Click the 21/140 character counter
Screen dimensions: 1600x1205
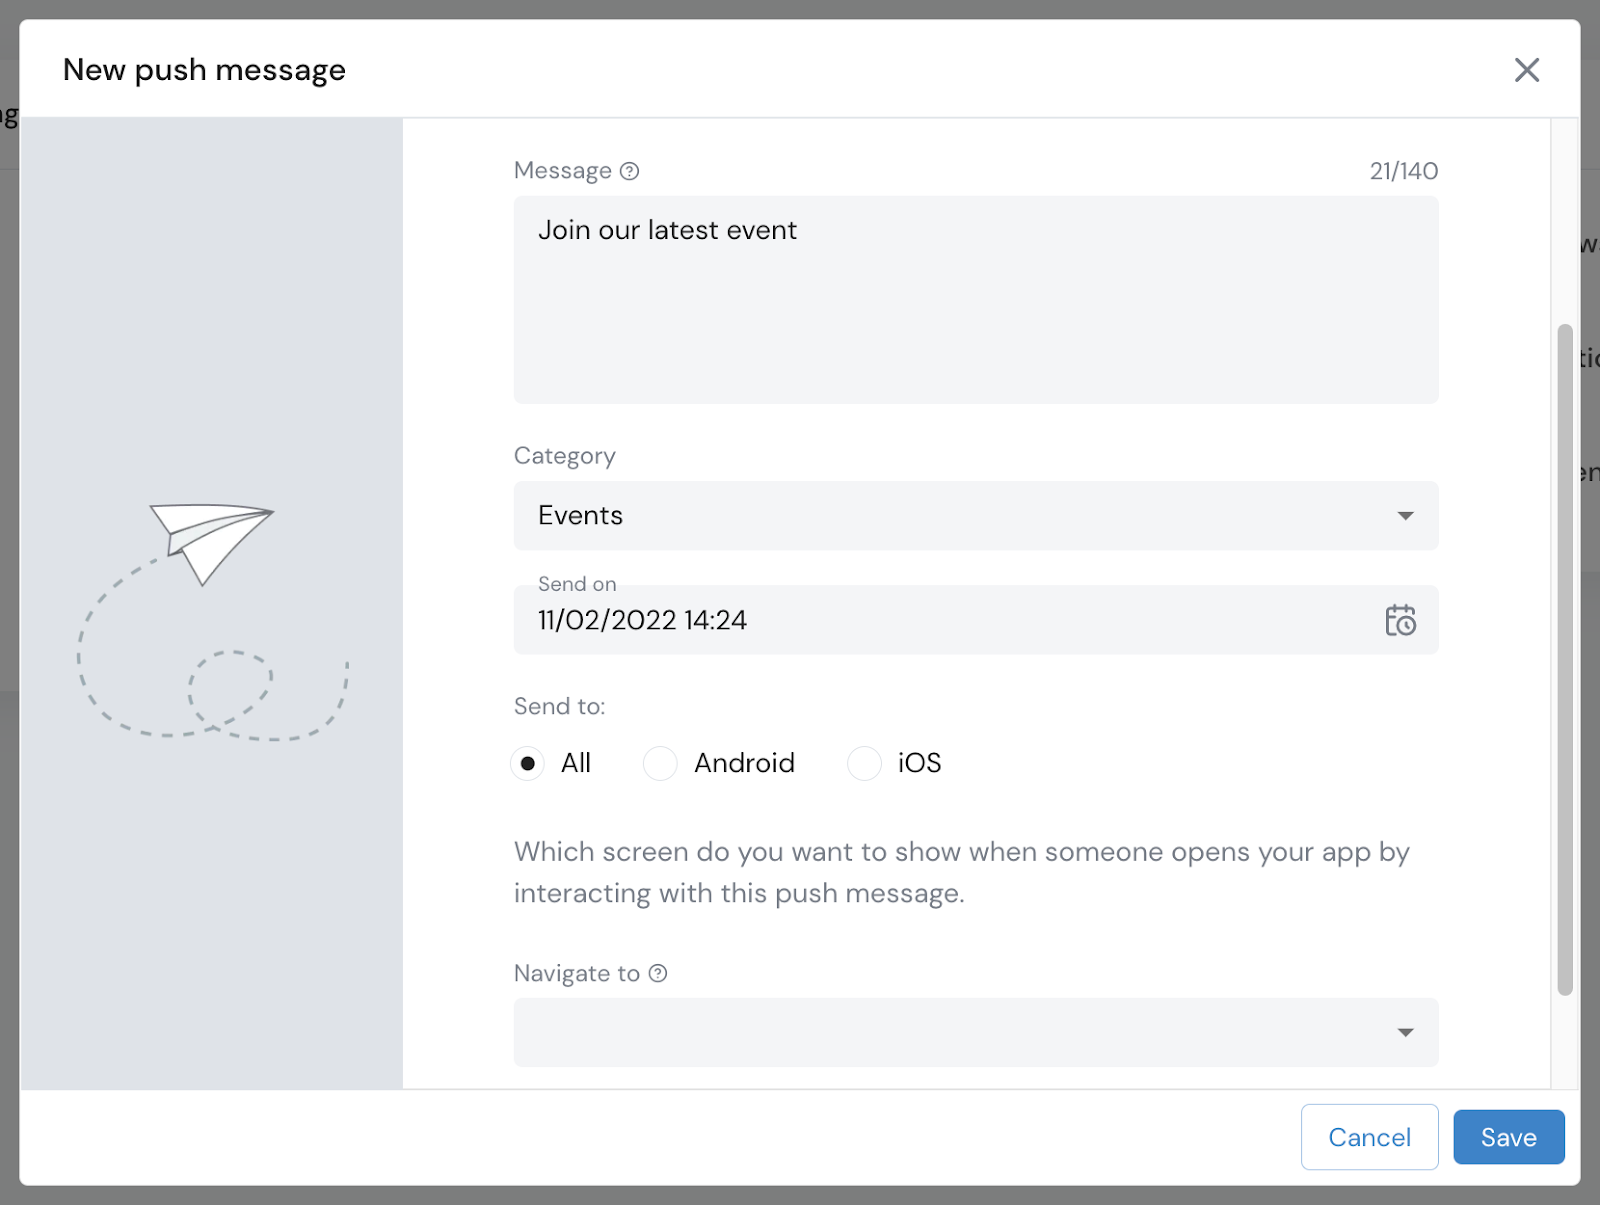(1404, 171)
